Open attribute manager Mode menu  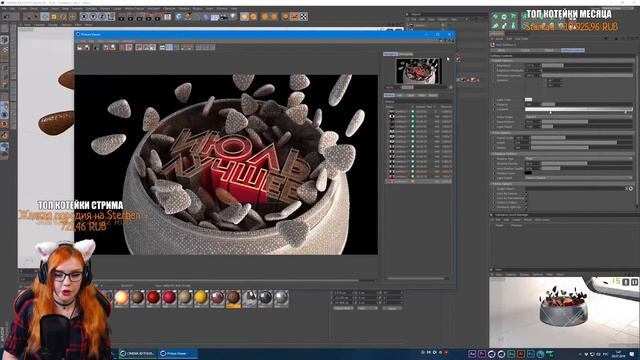point(500,39)
